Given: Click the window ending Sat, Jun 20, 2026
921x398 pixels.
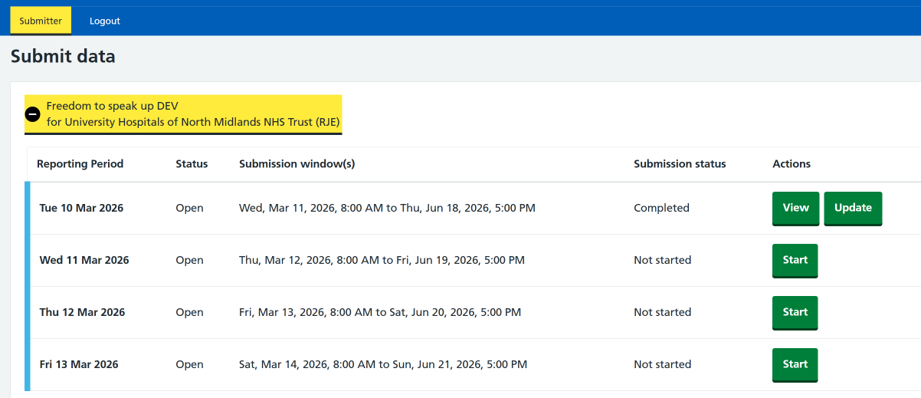Looking at the screenshot, I should tap(380, 312).
